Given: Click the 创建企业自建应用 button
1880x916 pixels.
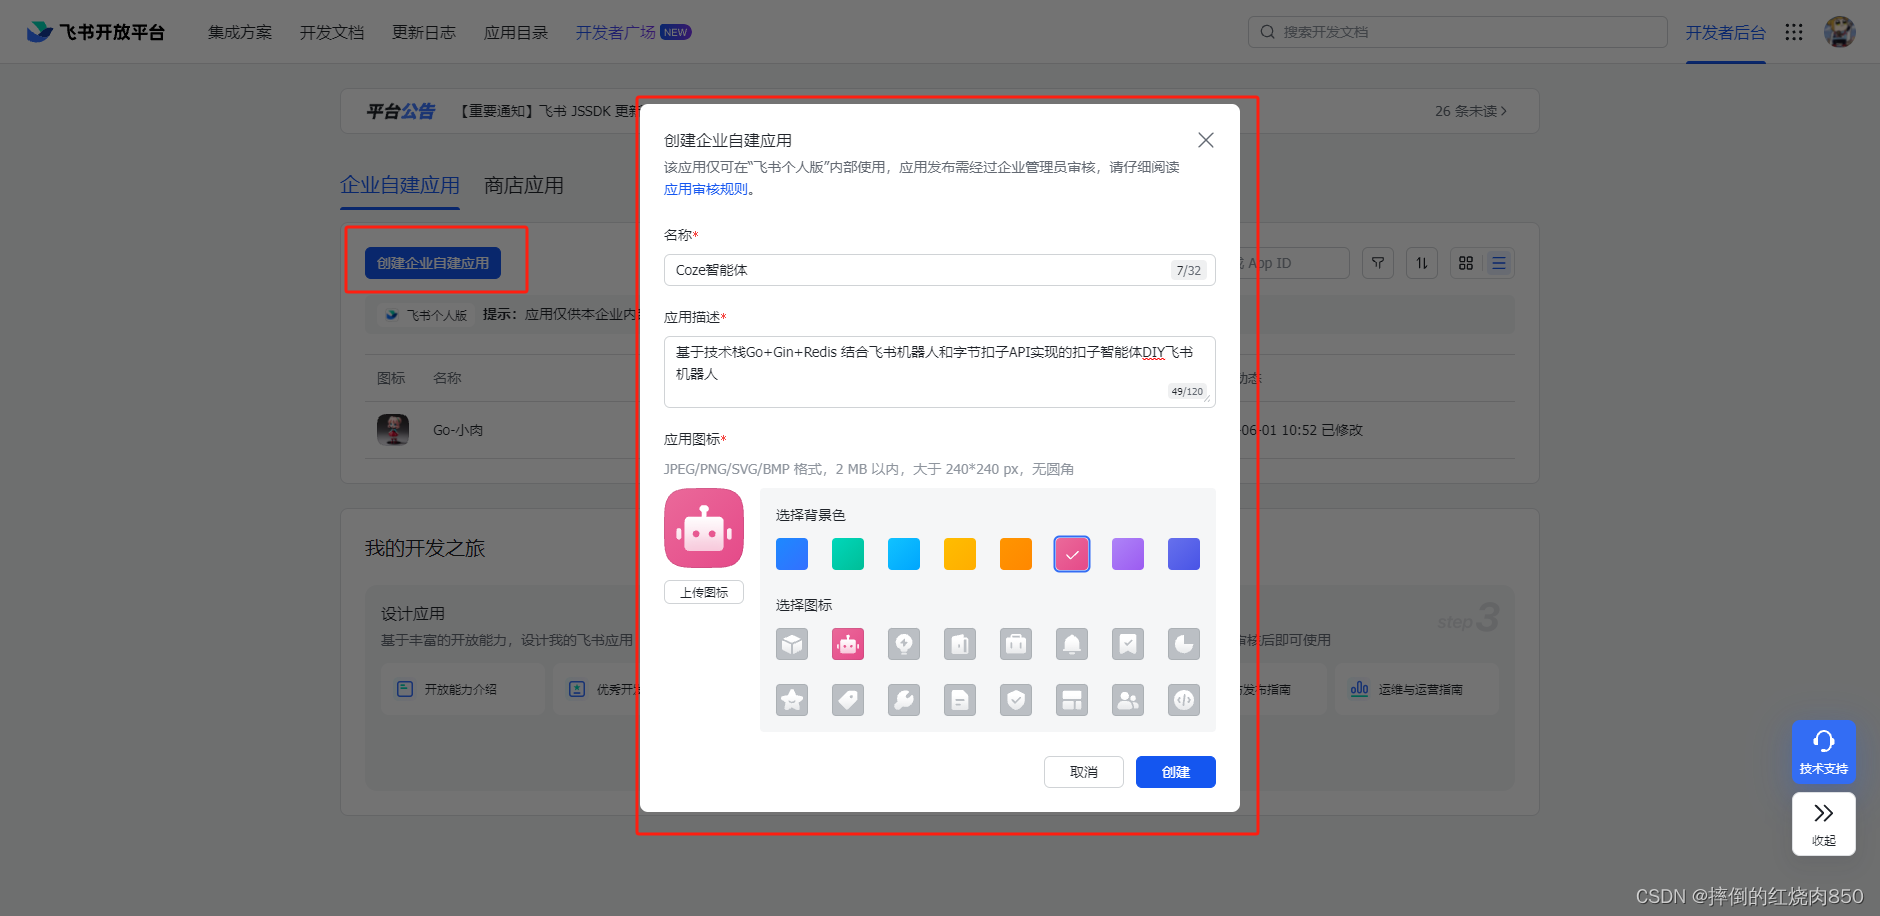Looking at the screenshot, I should tap(433, 263).
